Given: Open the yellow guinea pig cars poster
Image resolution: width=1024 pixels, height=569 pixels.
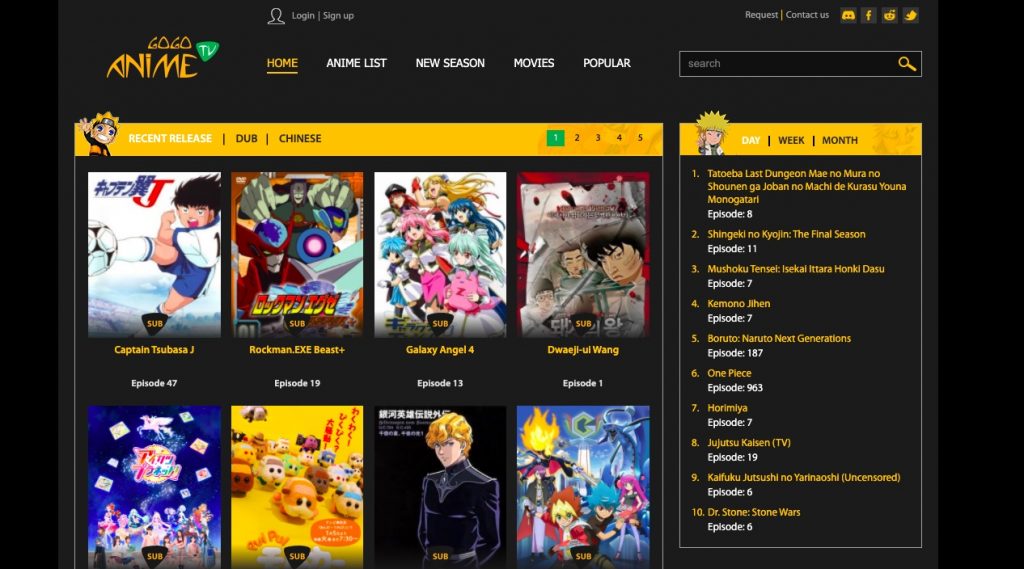Looking at the screenshot, I should coord(297,487).
